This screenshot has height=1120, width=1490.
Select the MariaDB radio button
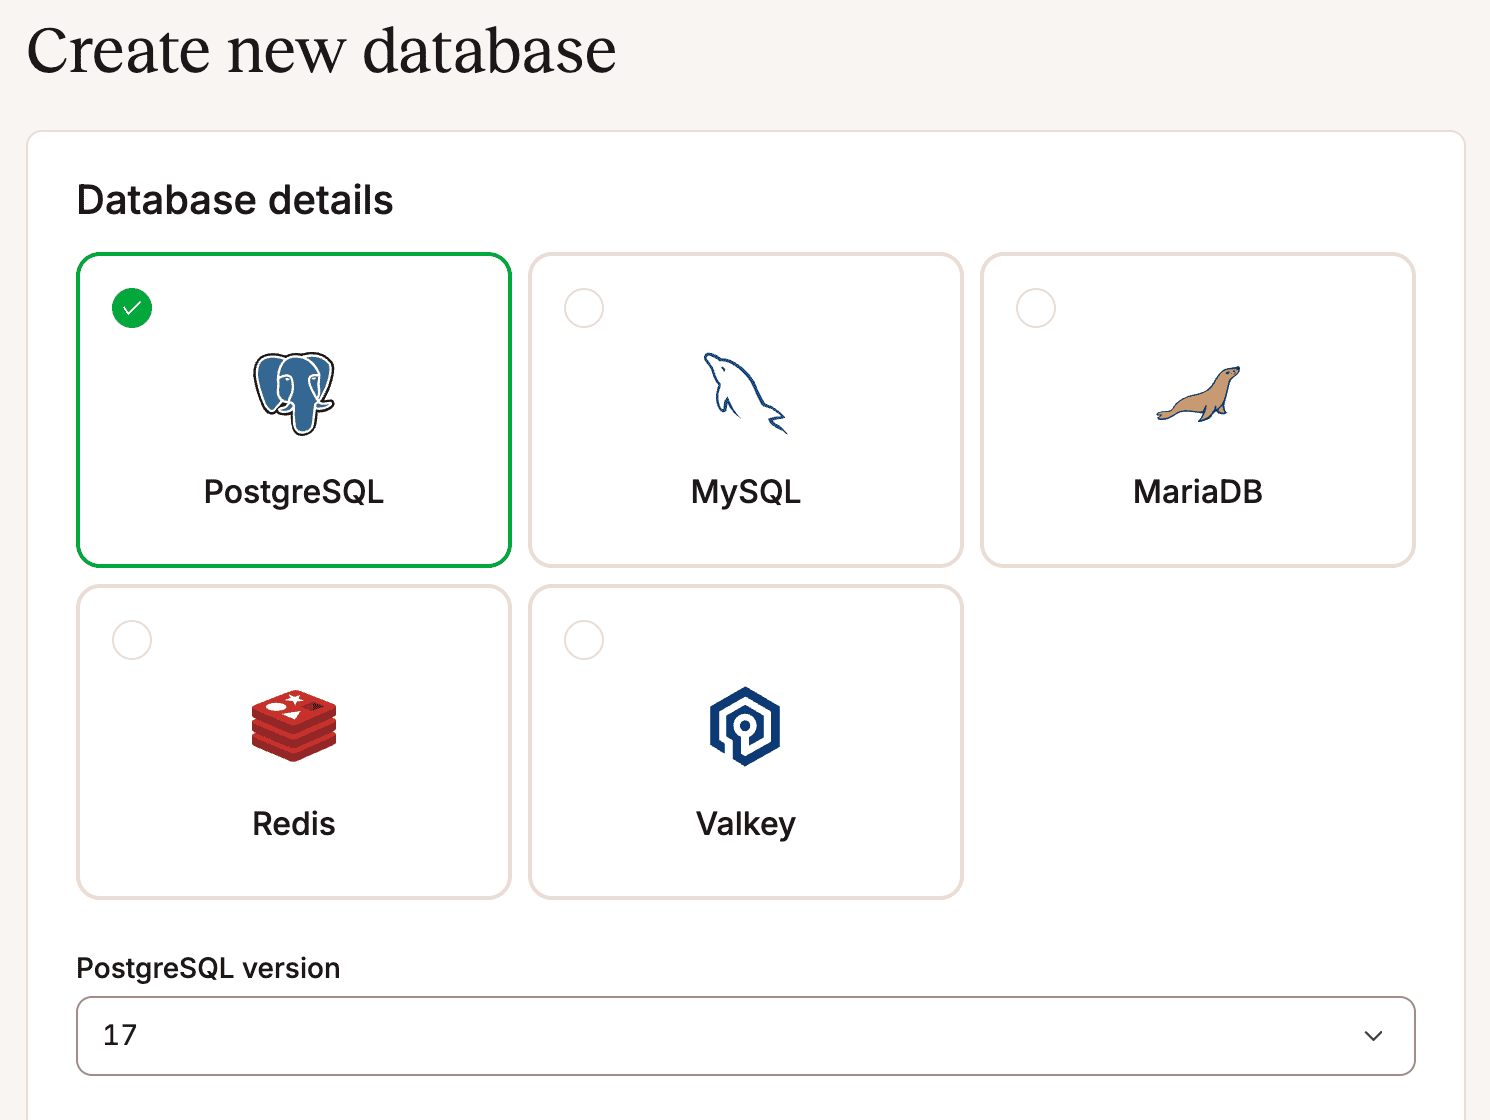[x=1036, y=308]
